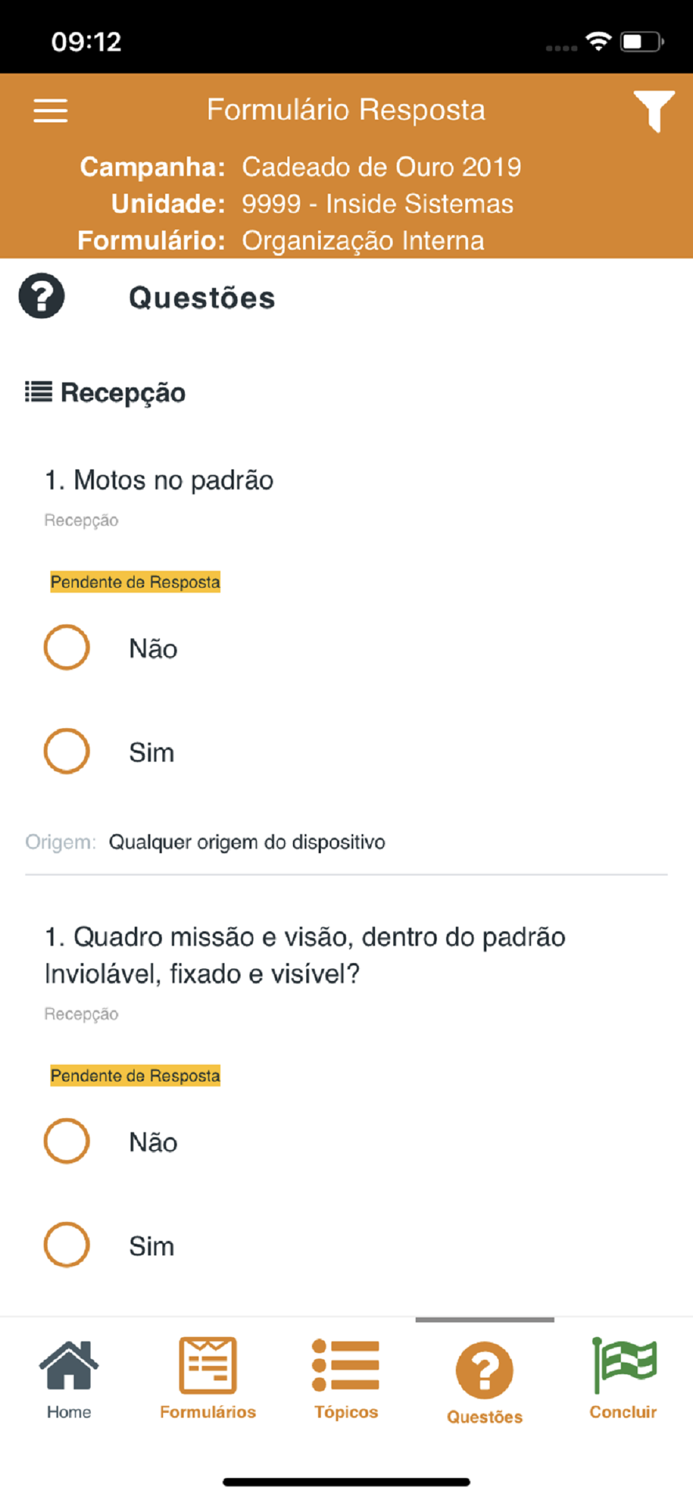
Task: Open the filter options
Action: pos(655,111)
